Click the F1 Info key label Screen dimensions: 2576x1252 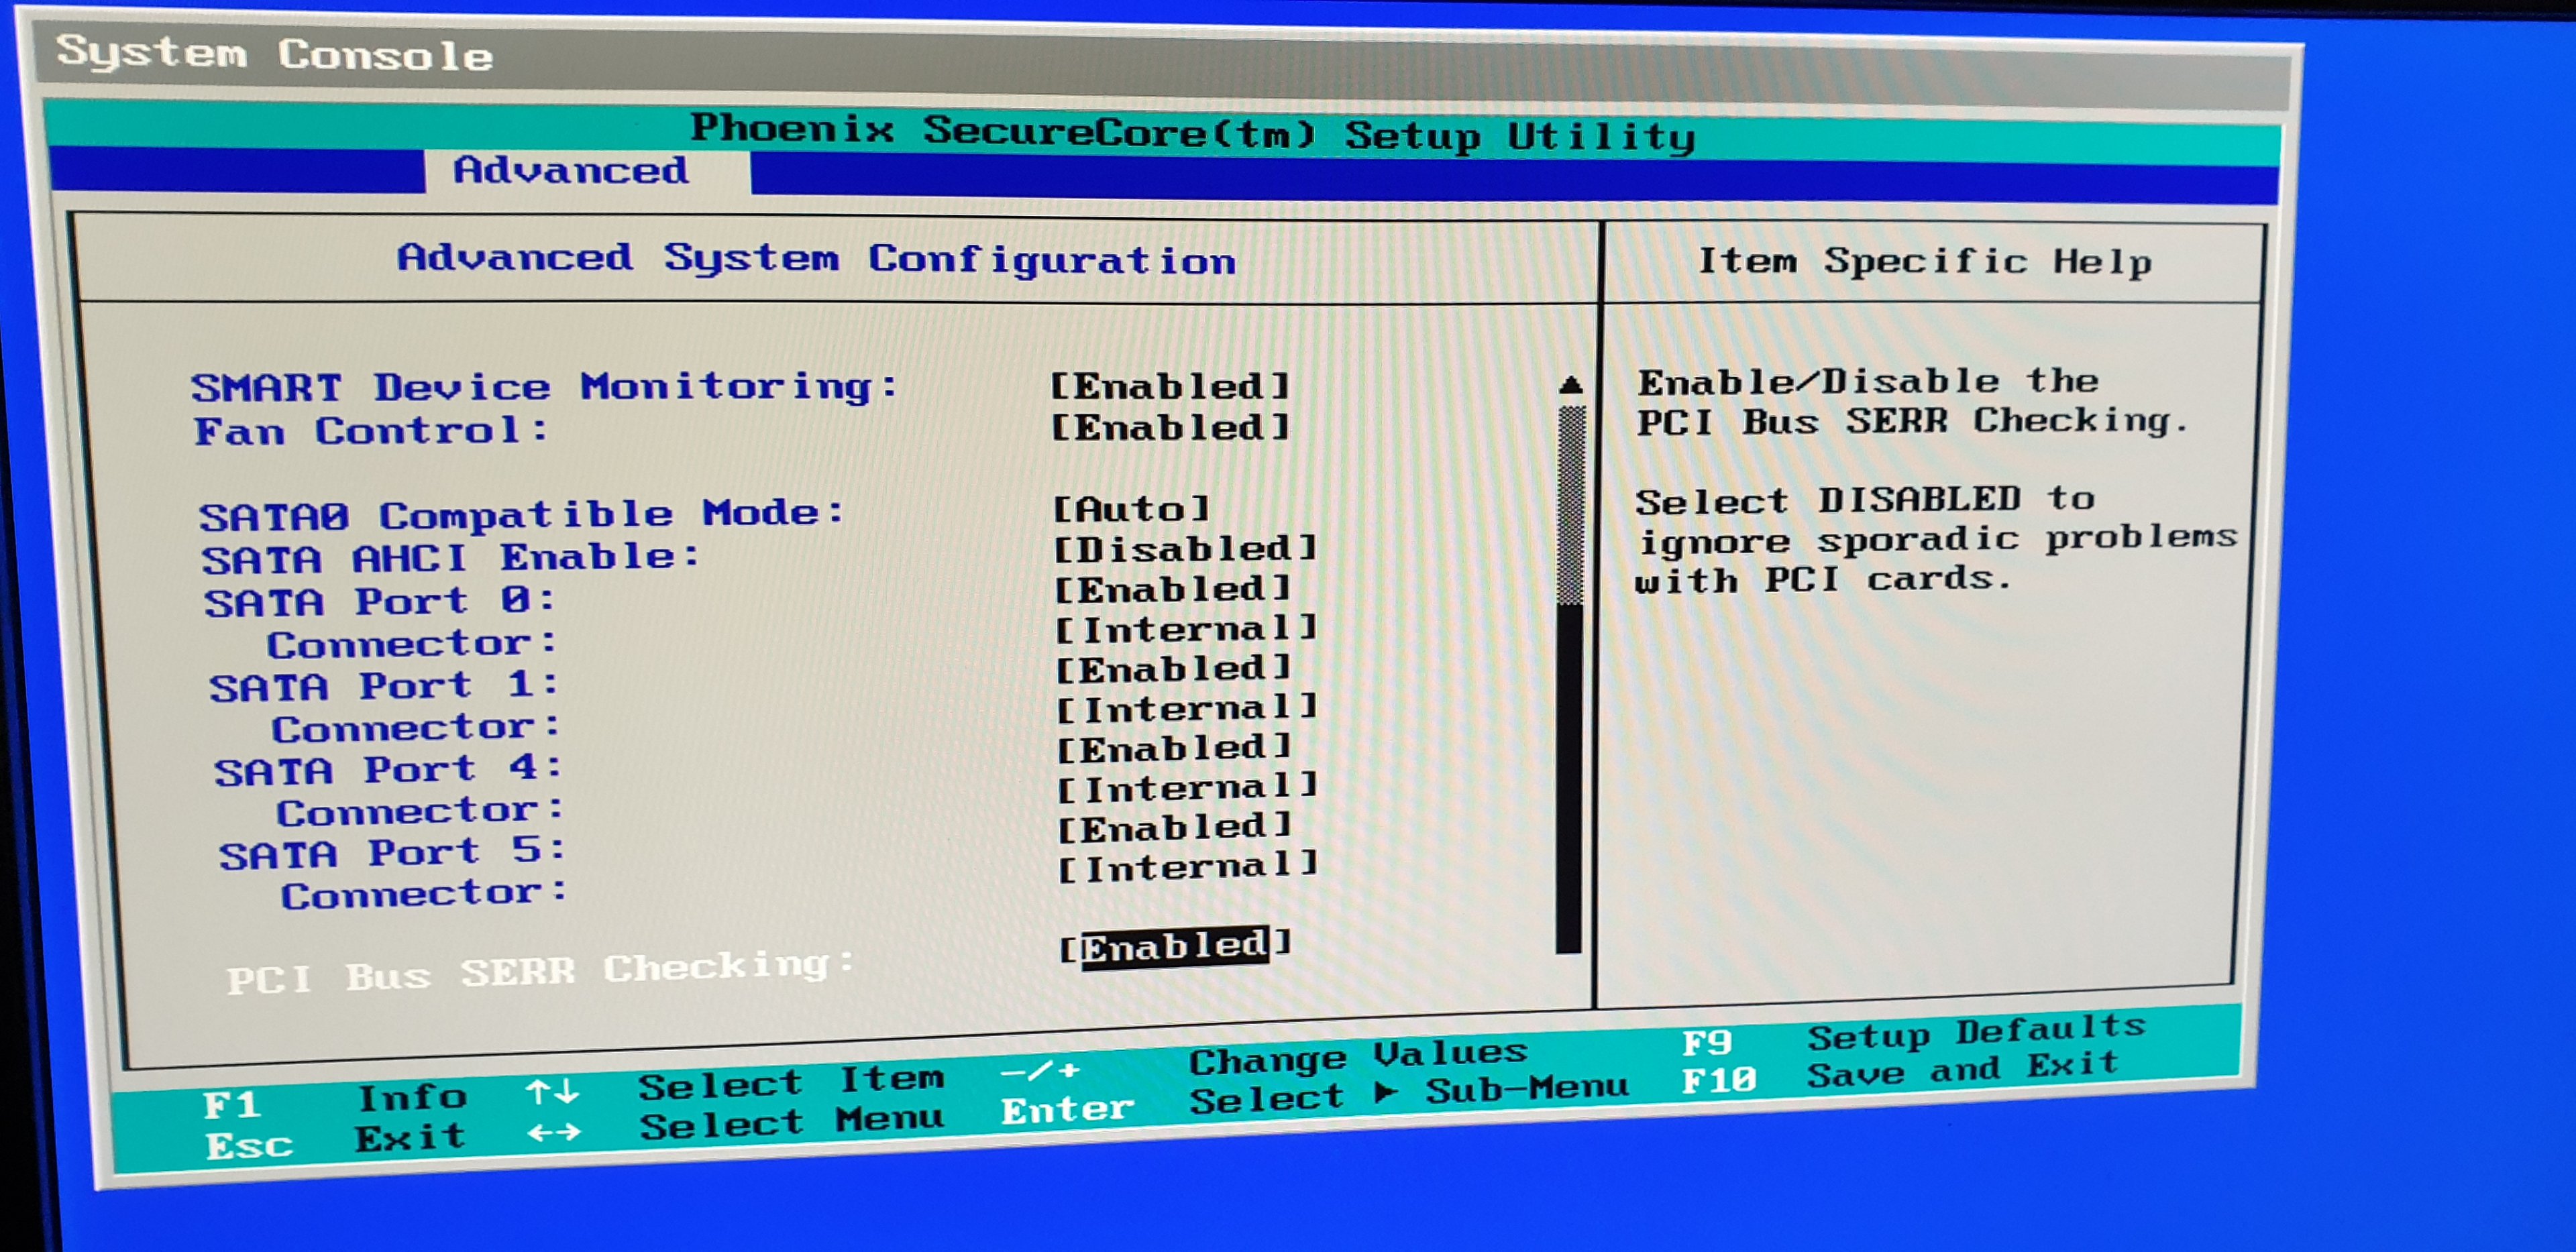point(232,1105)
